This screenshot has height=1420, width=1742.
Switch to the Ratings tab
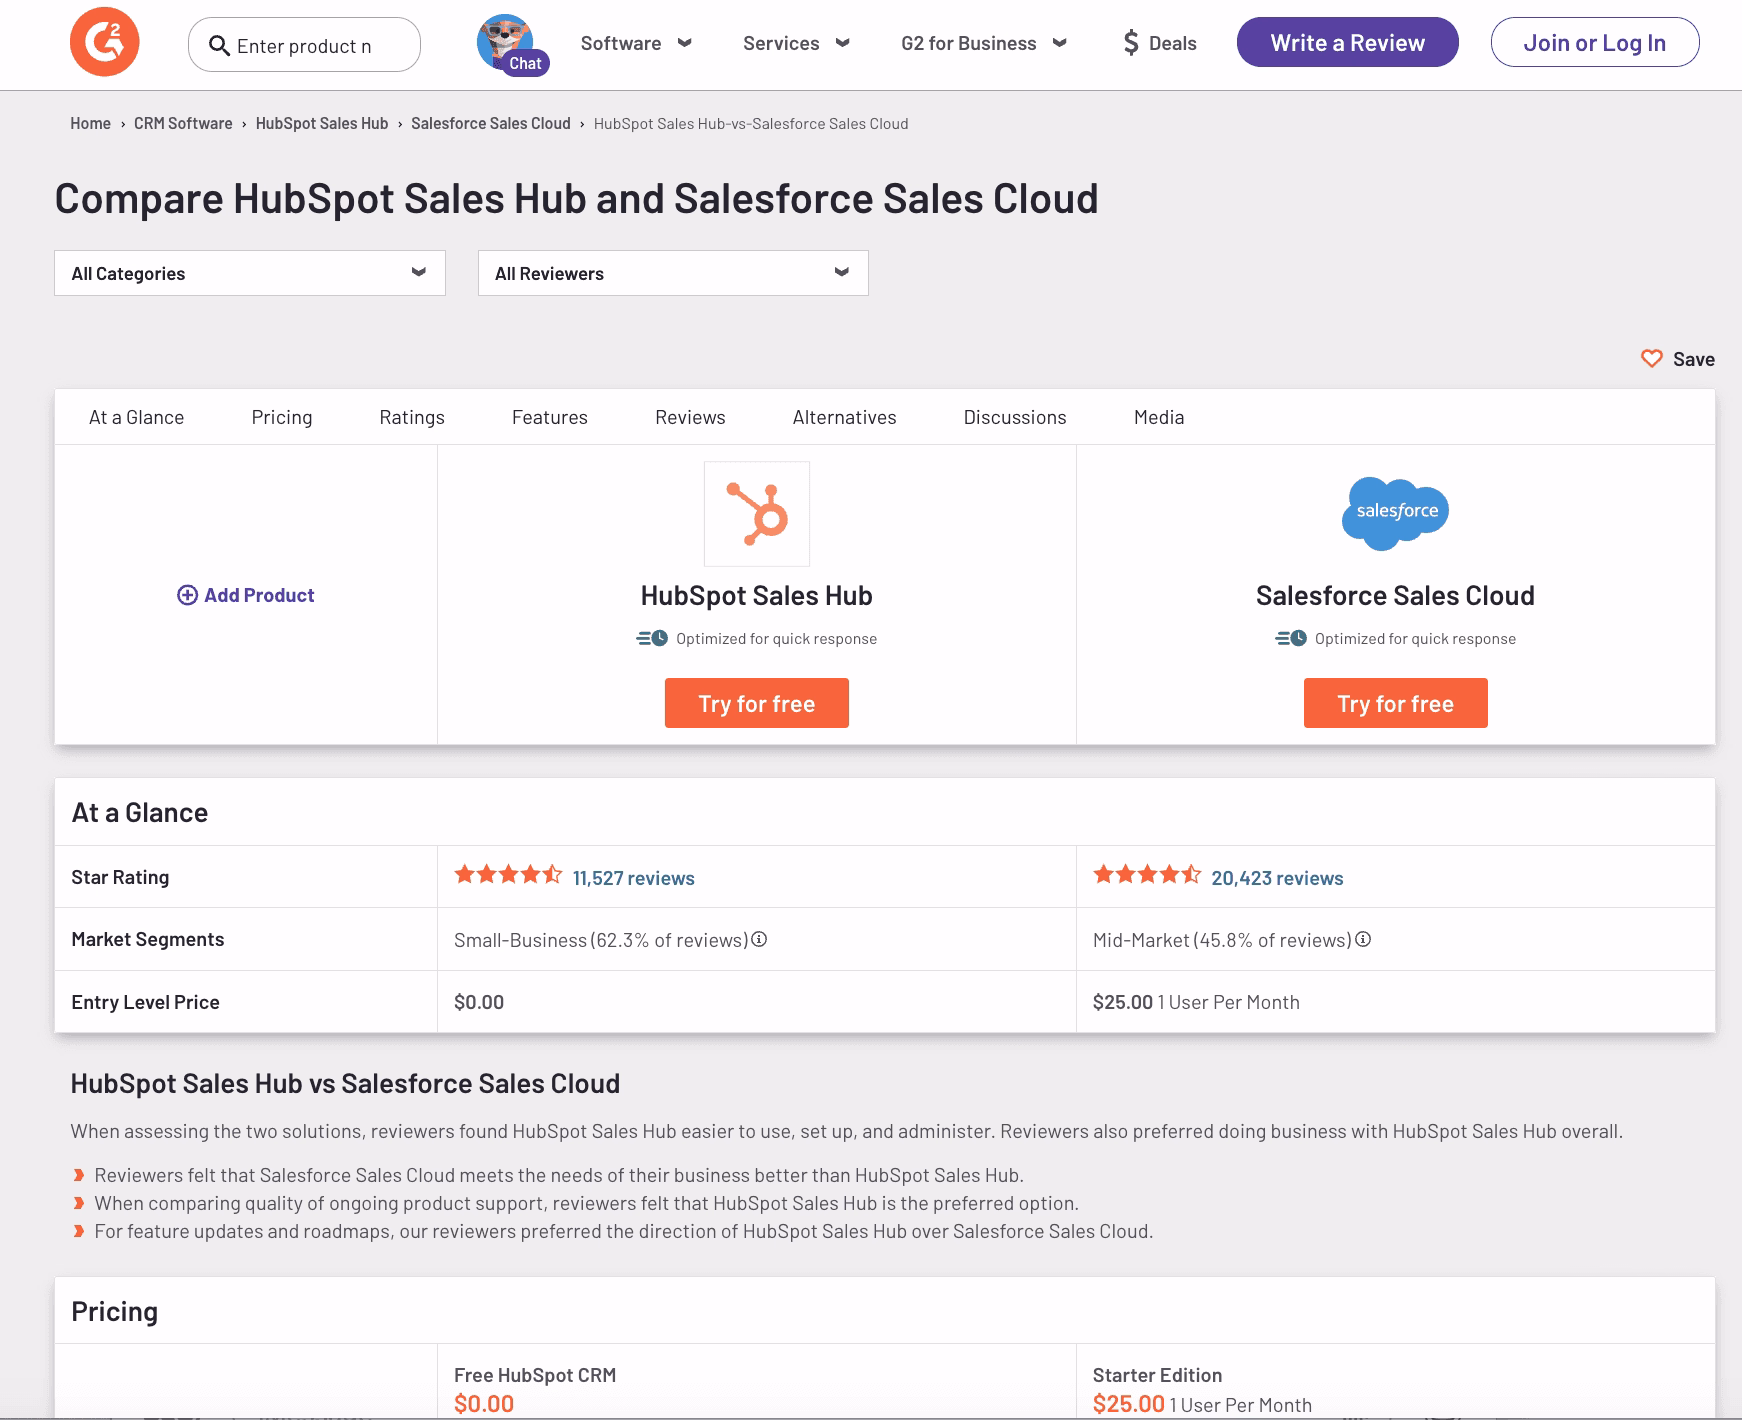click(x=412, y=417)
